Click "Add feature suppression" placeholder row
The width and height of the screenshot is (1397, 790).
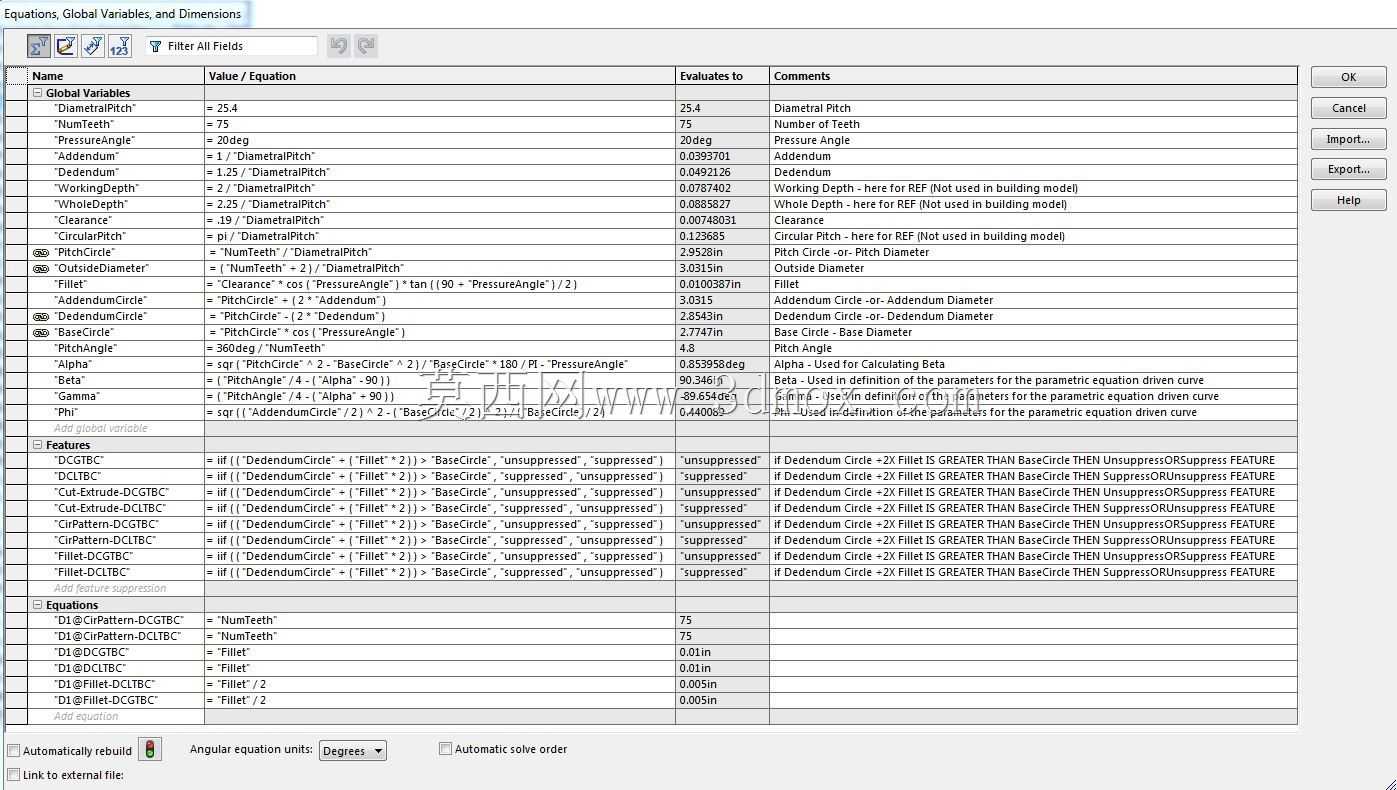(110, 588)
